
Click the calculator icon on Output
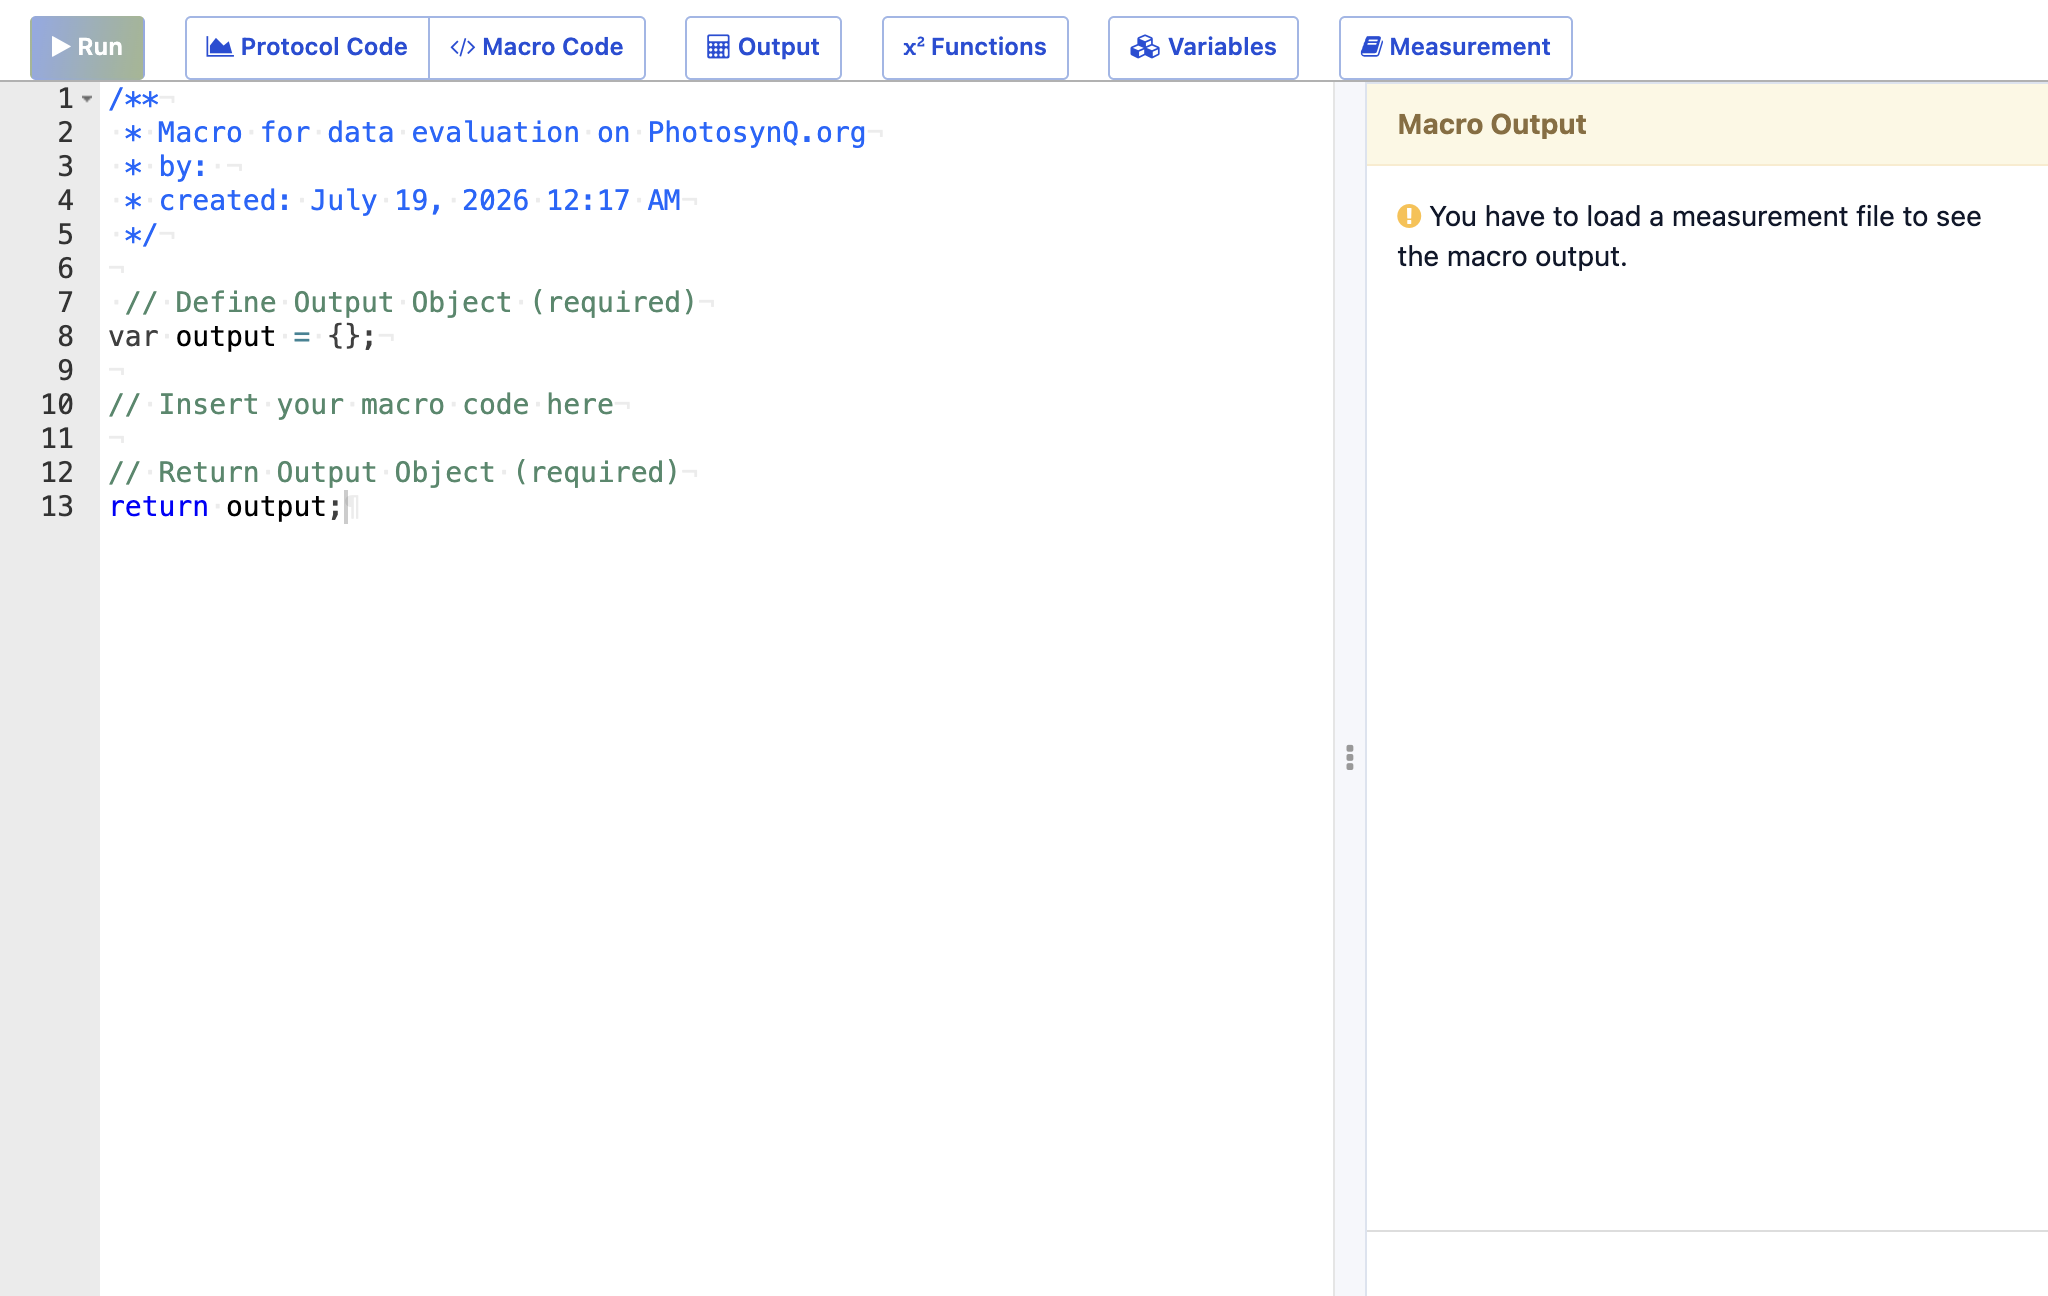click(x=718, y=47)
